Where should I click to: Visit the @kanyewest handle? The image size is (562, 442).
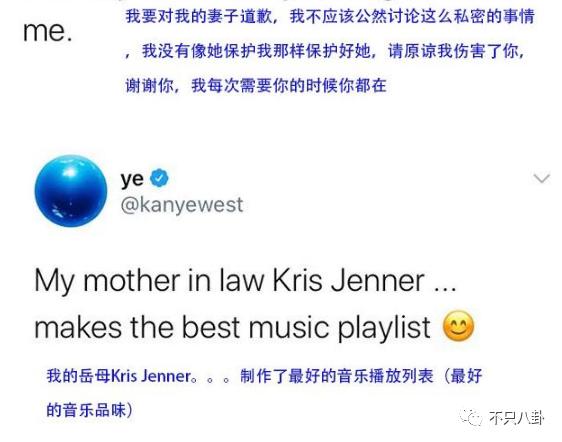click(182, 205)
